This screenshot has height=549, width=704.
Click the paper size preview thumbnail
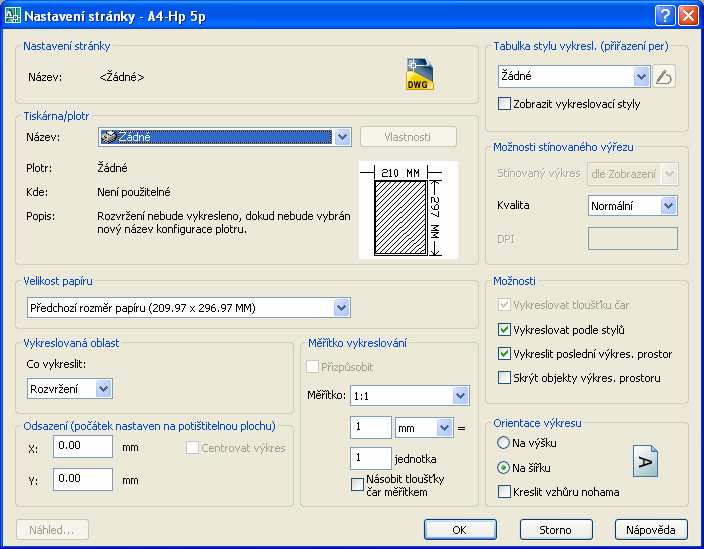(x=408, y=210)
